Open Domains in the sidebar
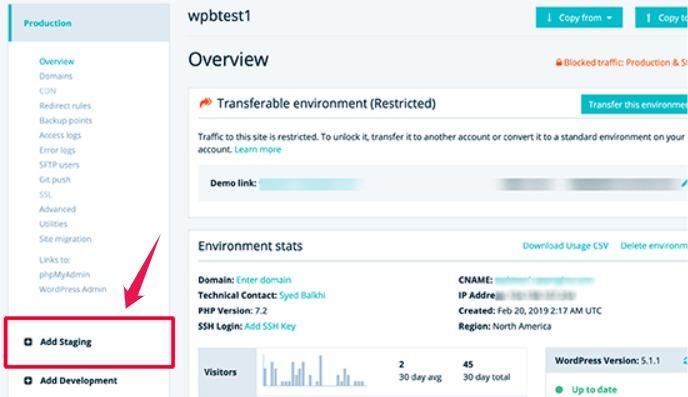Screen dimensions: 688x397 click(x=56, y=76)
